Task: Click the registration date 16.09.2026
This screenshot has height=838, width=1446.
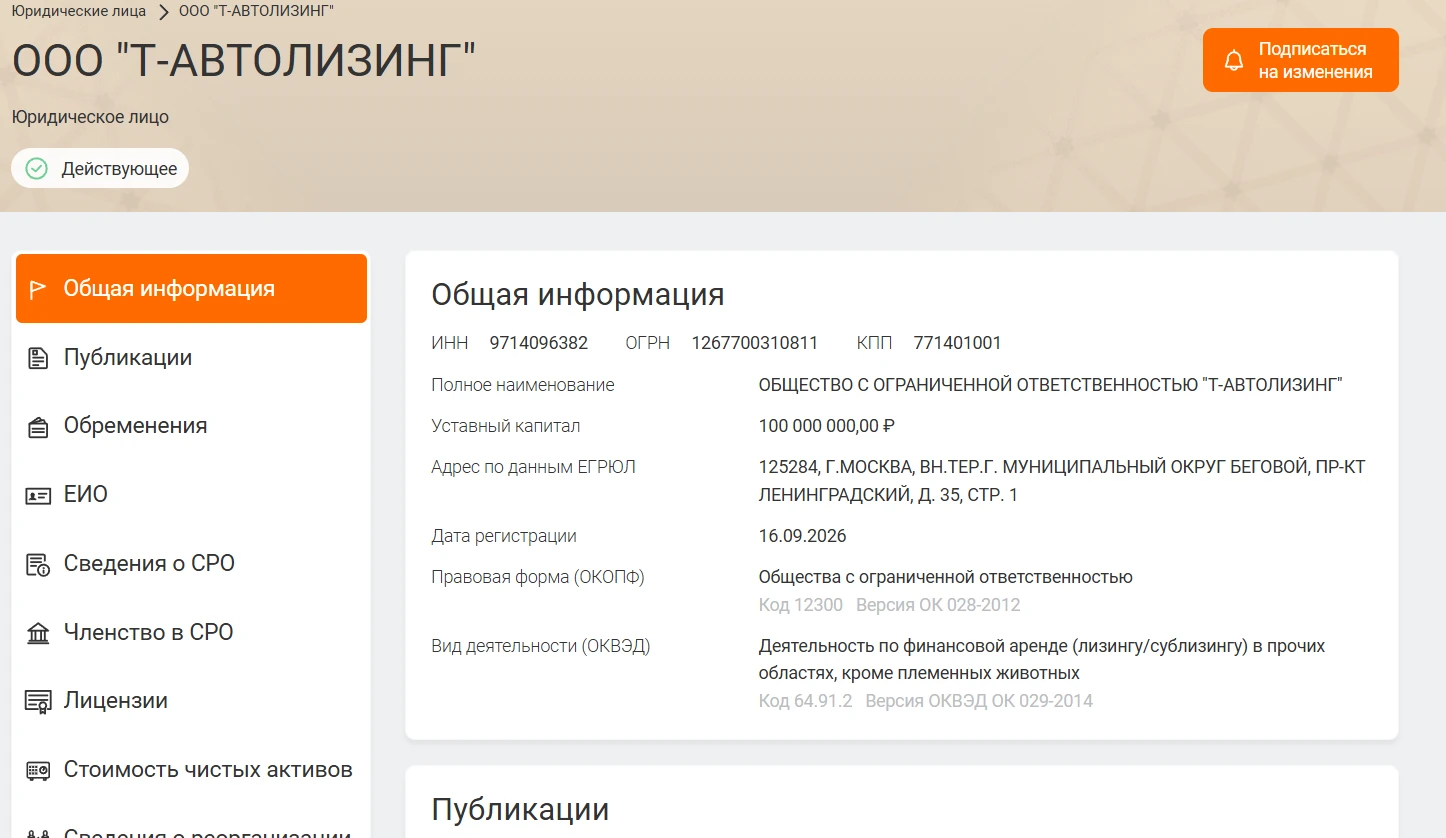Action: tap(803, 536)
